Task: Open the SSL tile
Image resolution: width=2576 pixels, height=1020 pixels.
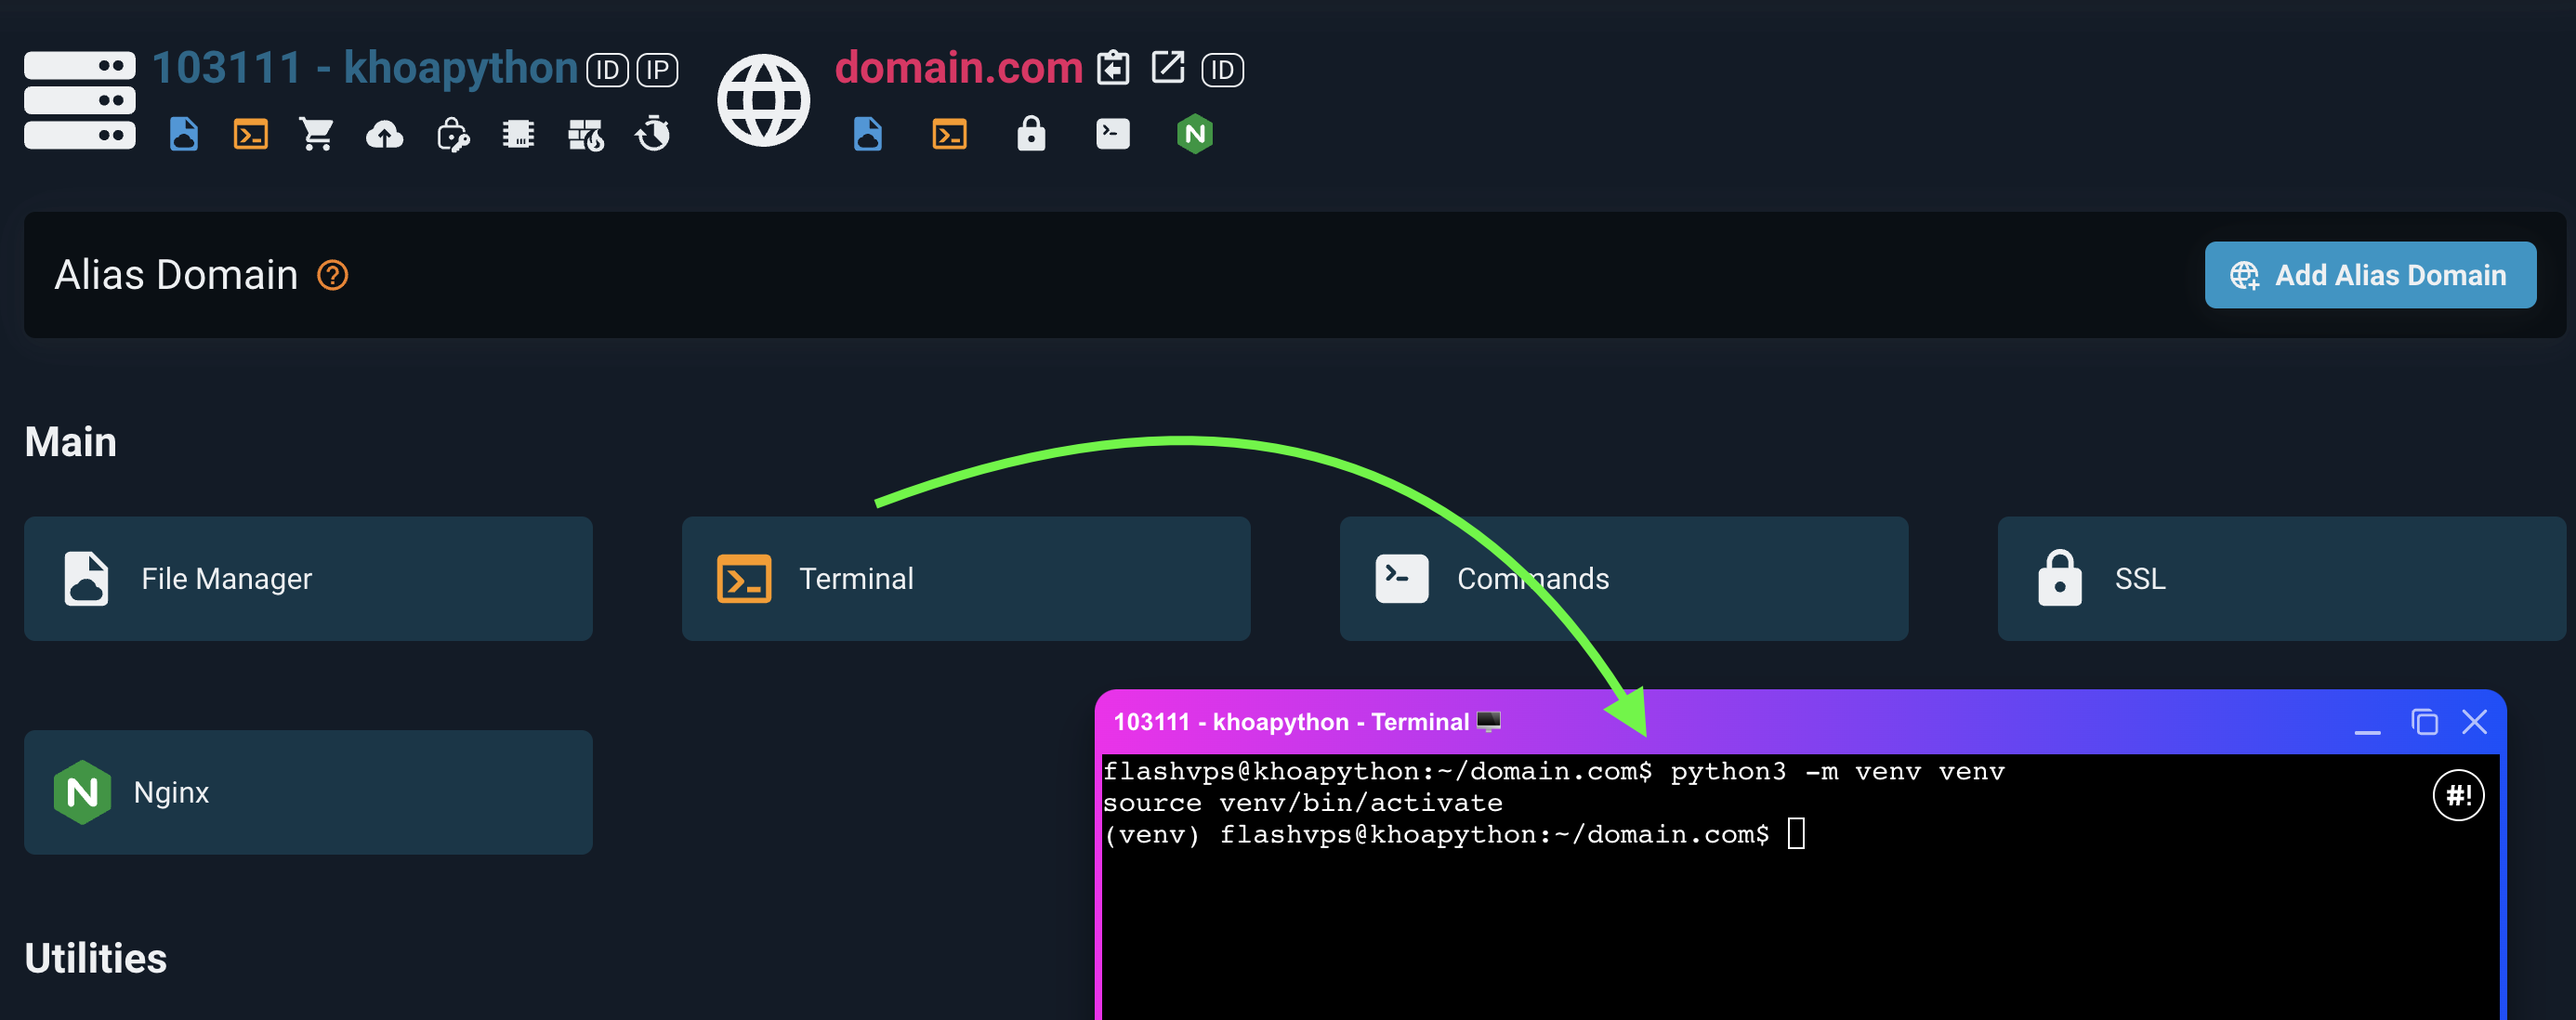Action: click(2281, 578)
